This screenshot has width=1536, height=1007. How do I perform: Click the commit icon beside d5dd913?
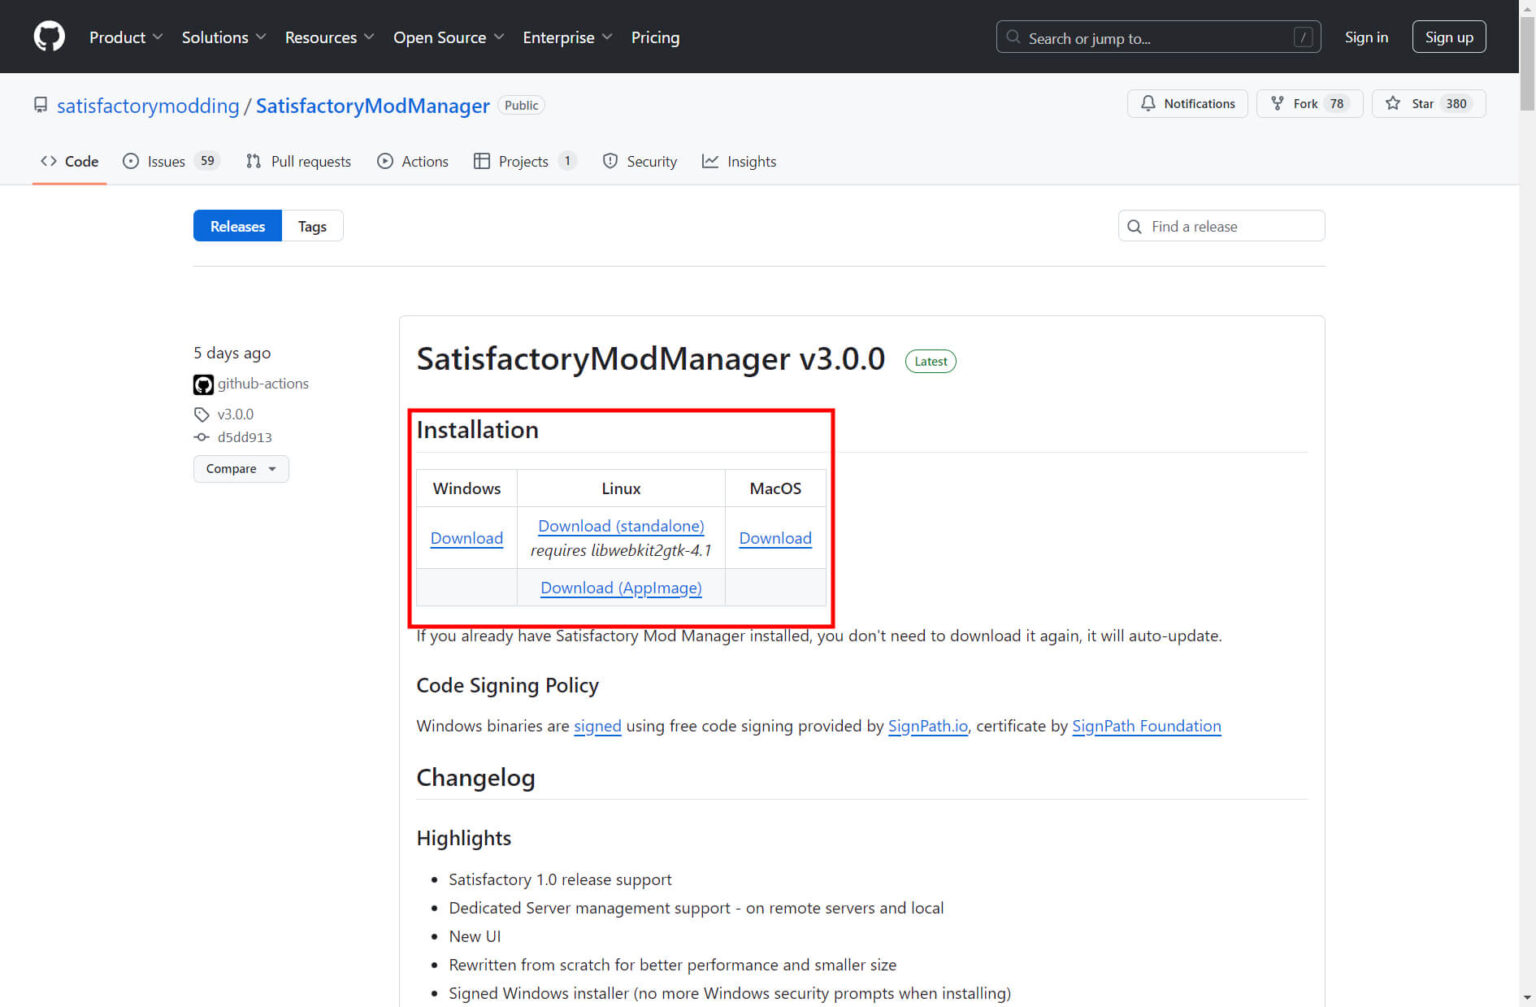[x=202, y=437]
